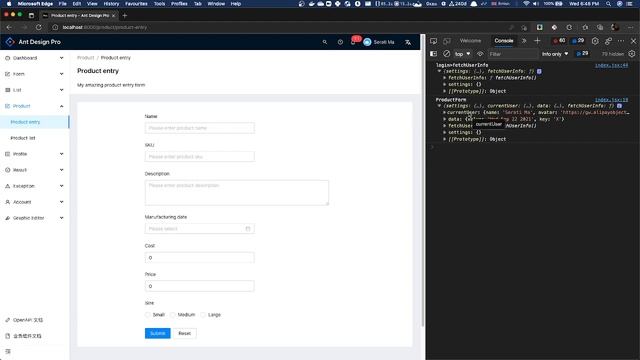
Task: Expand the currentUser object in console
Action: pyautogui.click(x=444, y=112)
